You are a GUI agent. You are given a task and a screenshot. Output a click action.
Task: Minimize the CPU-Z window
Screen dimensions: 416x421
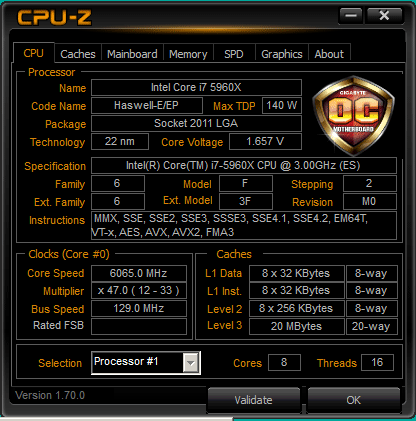tap(351, 15)
